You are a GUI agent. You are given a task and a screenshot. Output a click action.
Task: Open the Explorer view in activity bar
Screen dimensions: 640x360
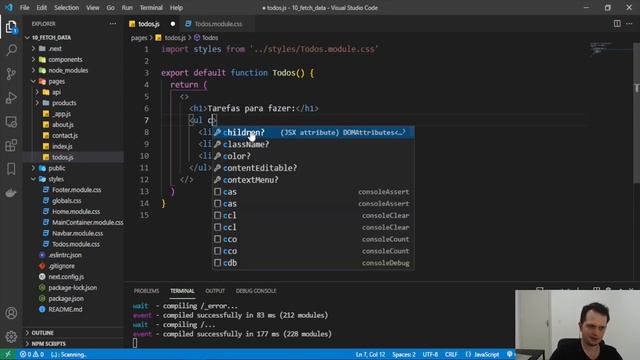click(11, 27)
